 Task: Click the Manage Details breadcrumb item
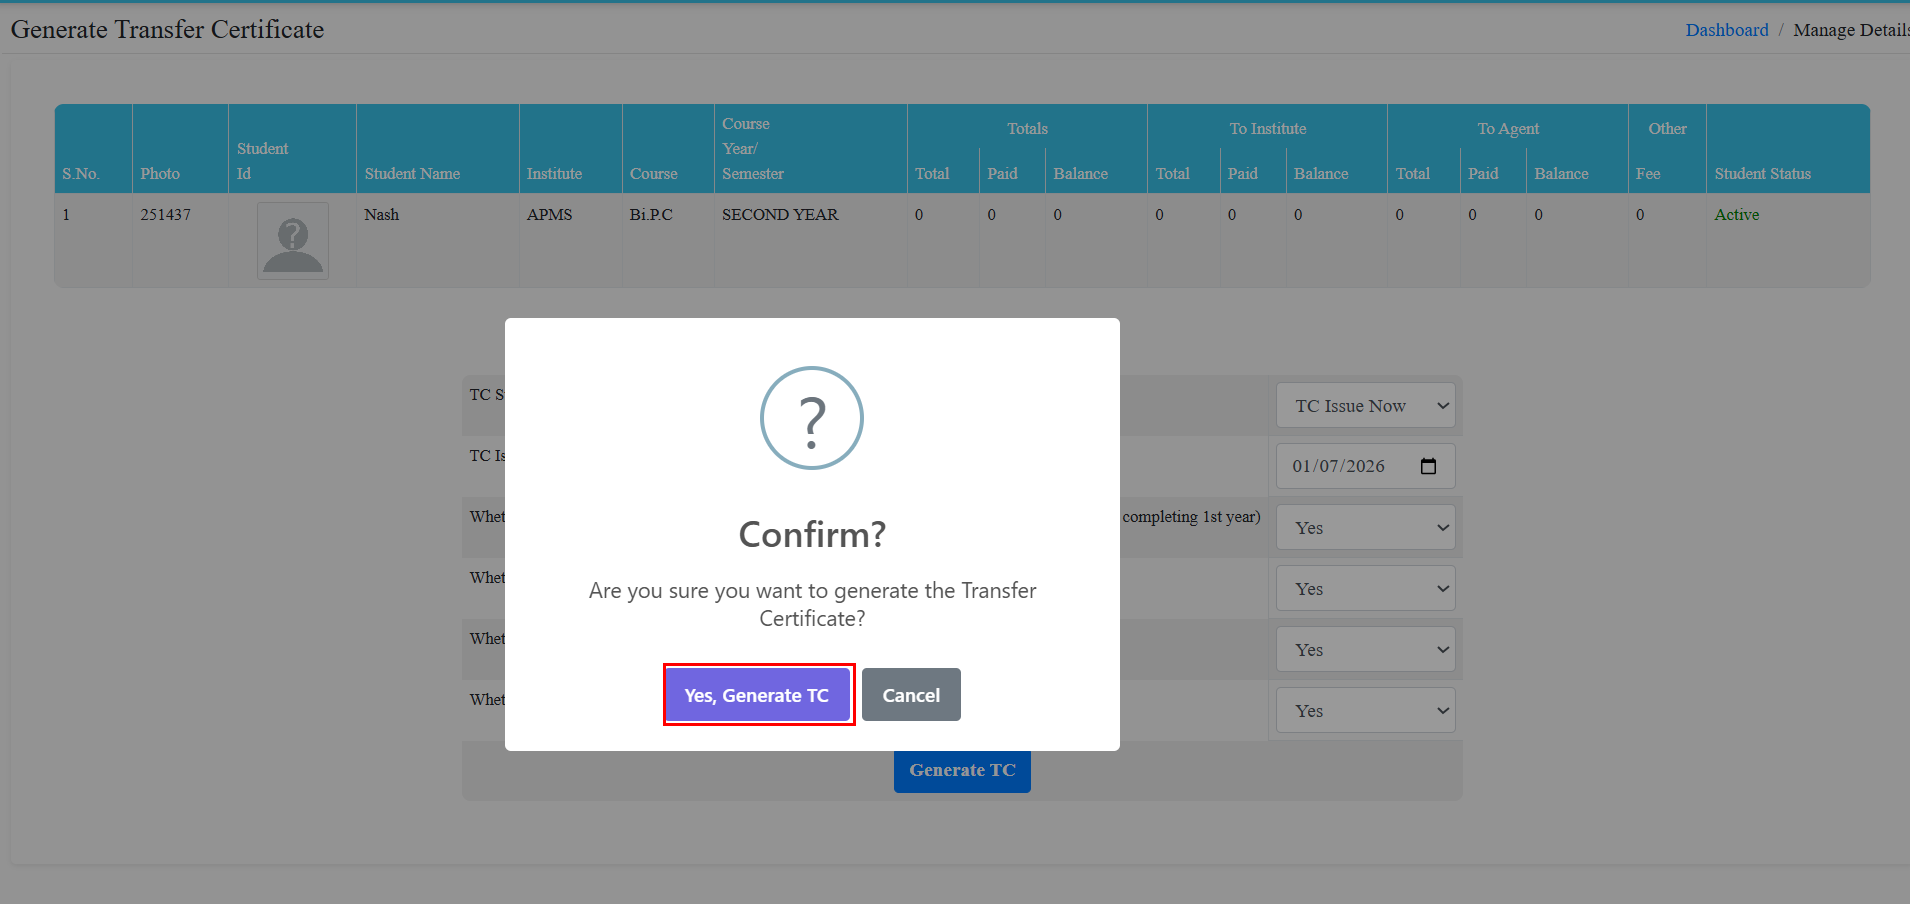click(x=1849, y=30)
